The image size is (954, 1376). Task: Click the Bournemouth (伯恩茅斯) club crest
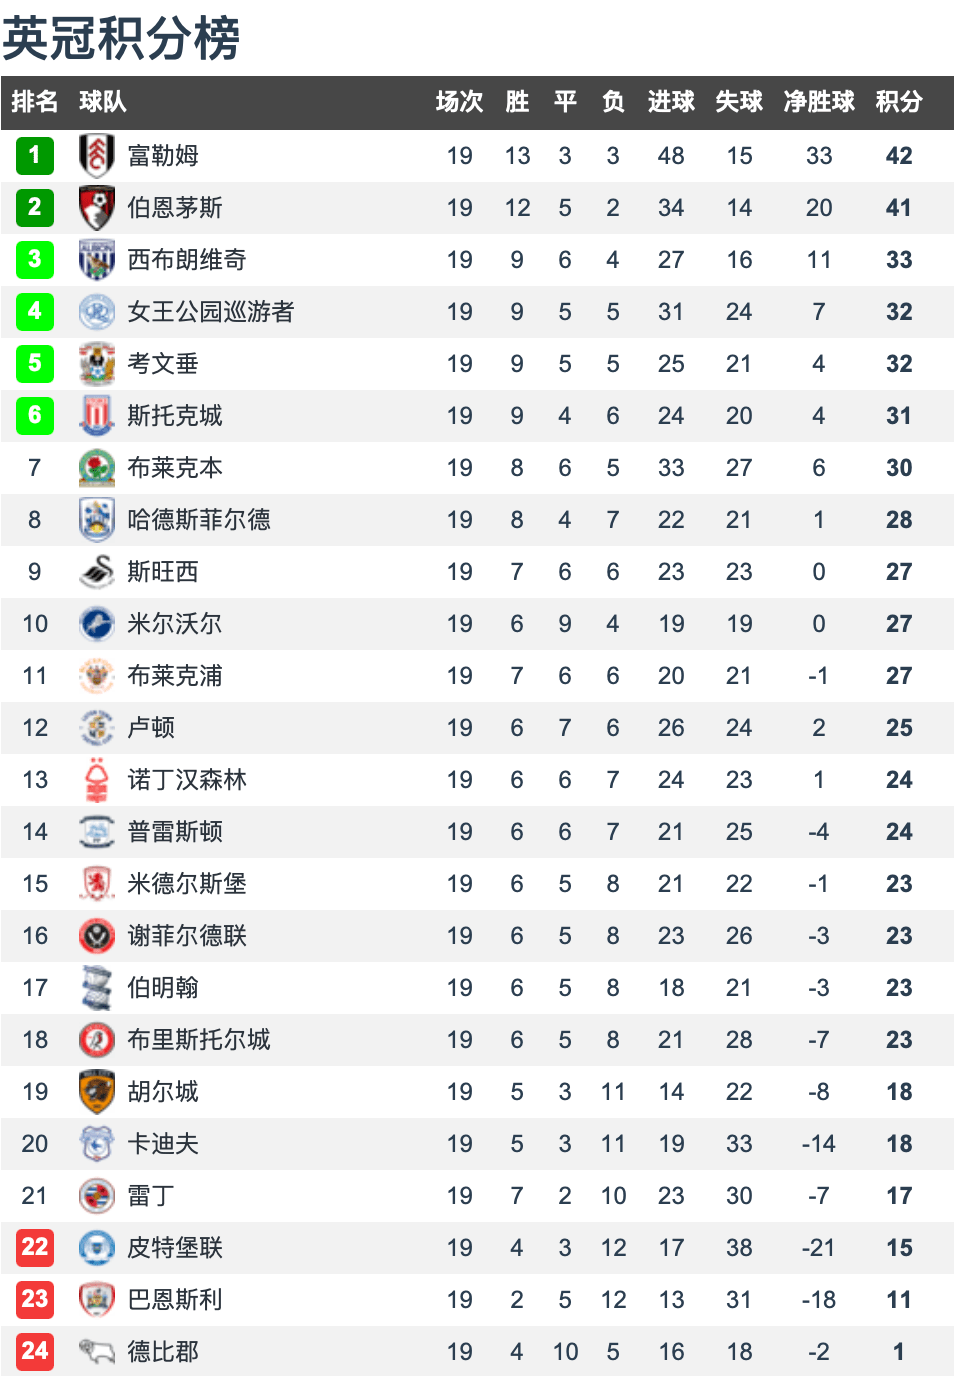[x=97, y=208]
